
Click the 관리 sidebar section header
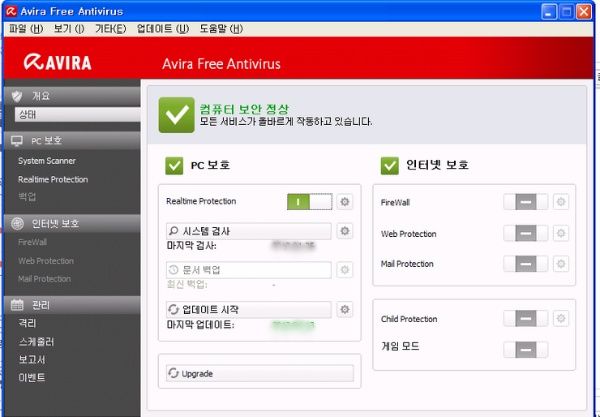point(73,305)
